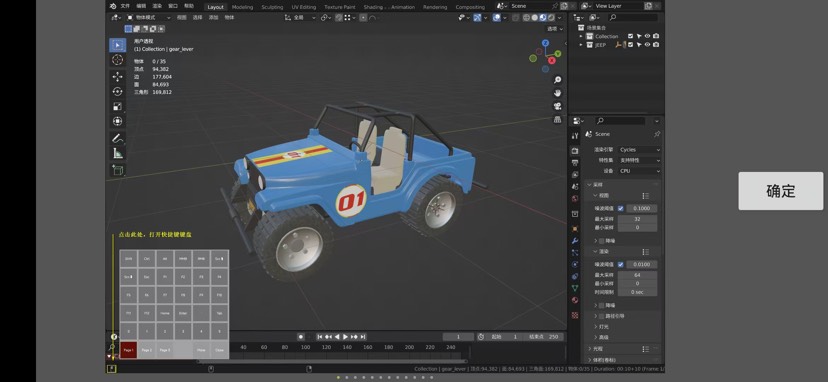This screenshot has width=828, height=382.
Task: Switch viewport shading to wireframe
Action: click(x=526, y=17)
